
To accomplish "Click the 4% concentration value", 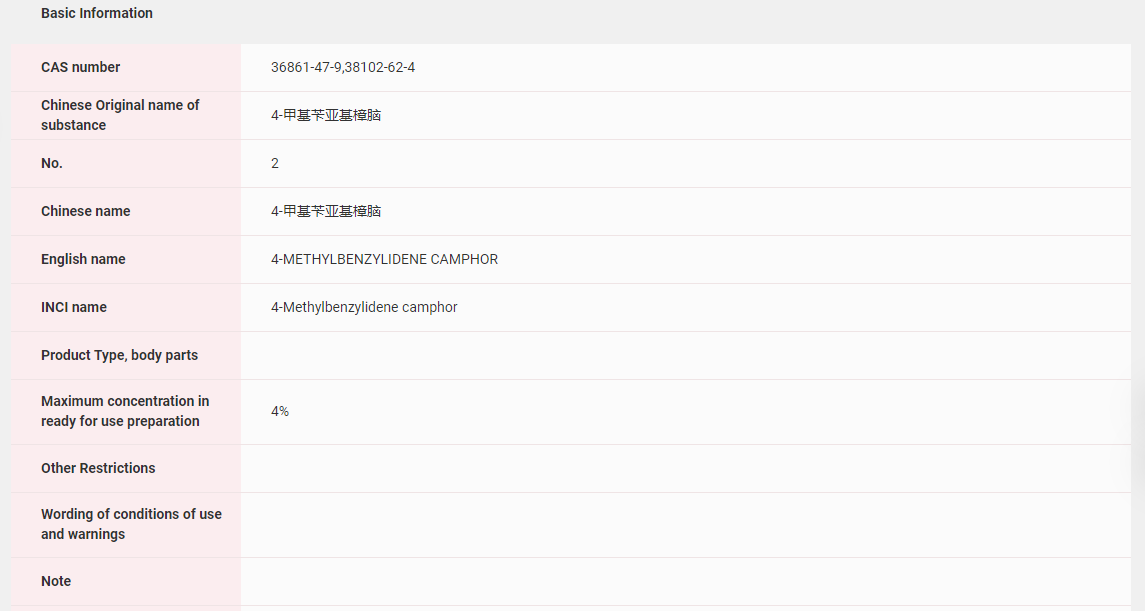I will coord(280,411).
